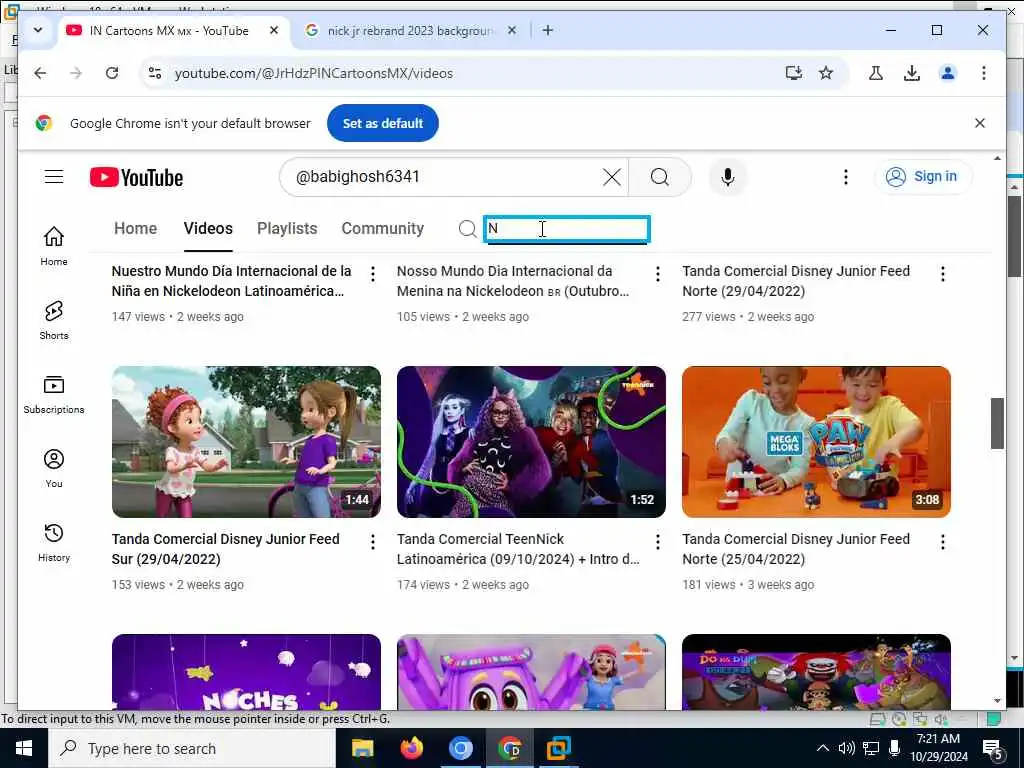1024x768 pixels.
Task: Switch to the channel Playlists tab
Action: click(287, 229)
